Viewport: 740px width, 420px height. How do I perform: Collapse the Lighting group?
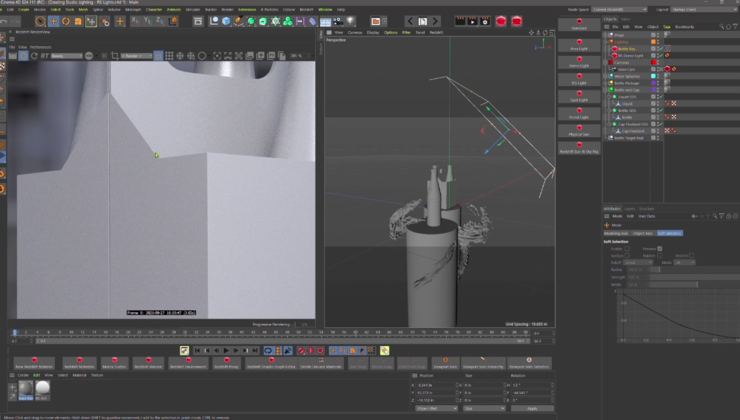[x=605, y=42]
